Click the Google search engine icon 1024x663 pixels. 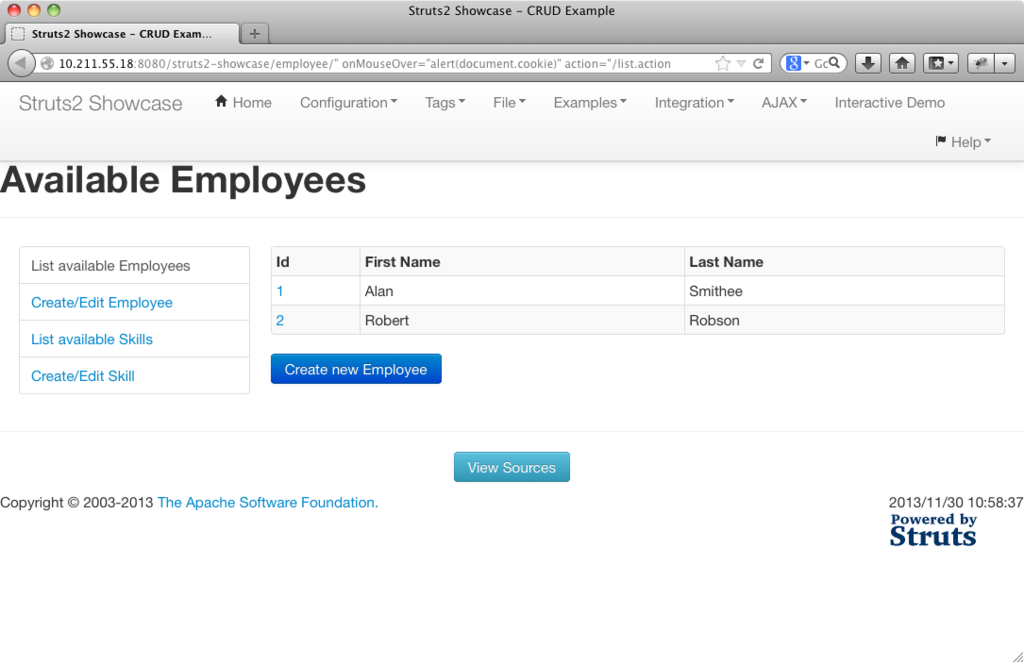[793, 63]
